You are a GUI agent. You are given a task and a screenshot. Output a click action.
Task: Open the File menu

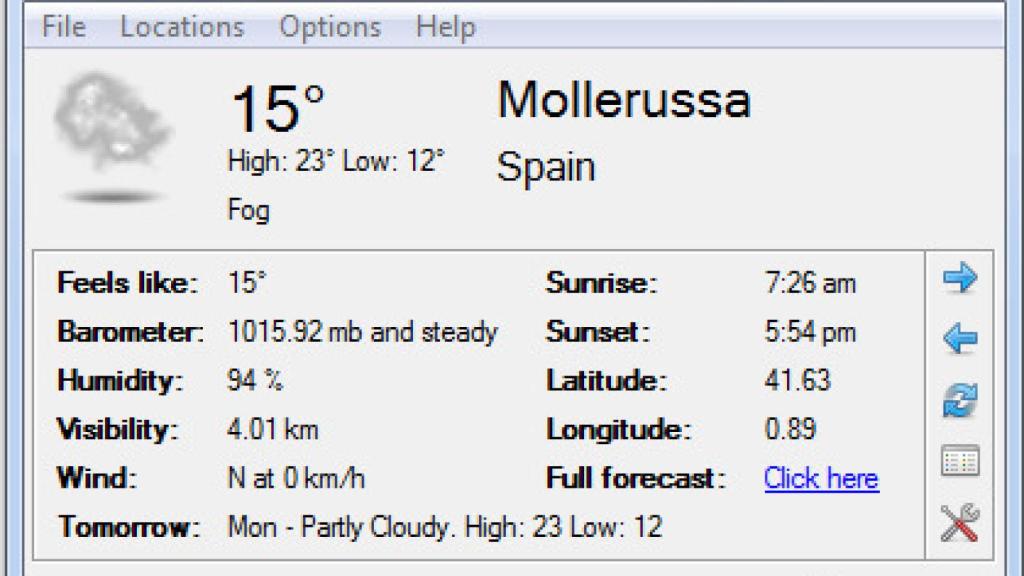coord(63,27)
